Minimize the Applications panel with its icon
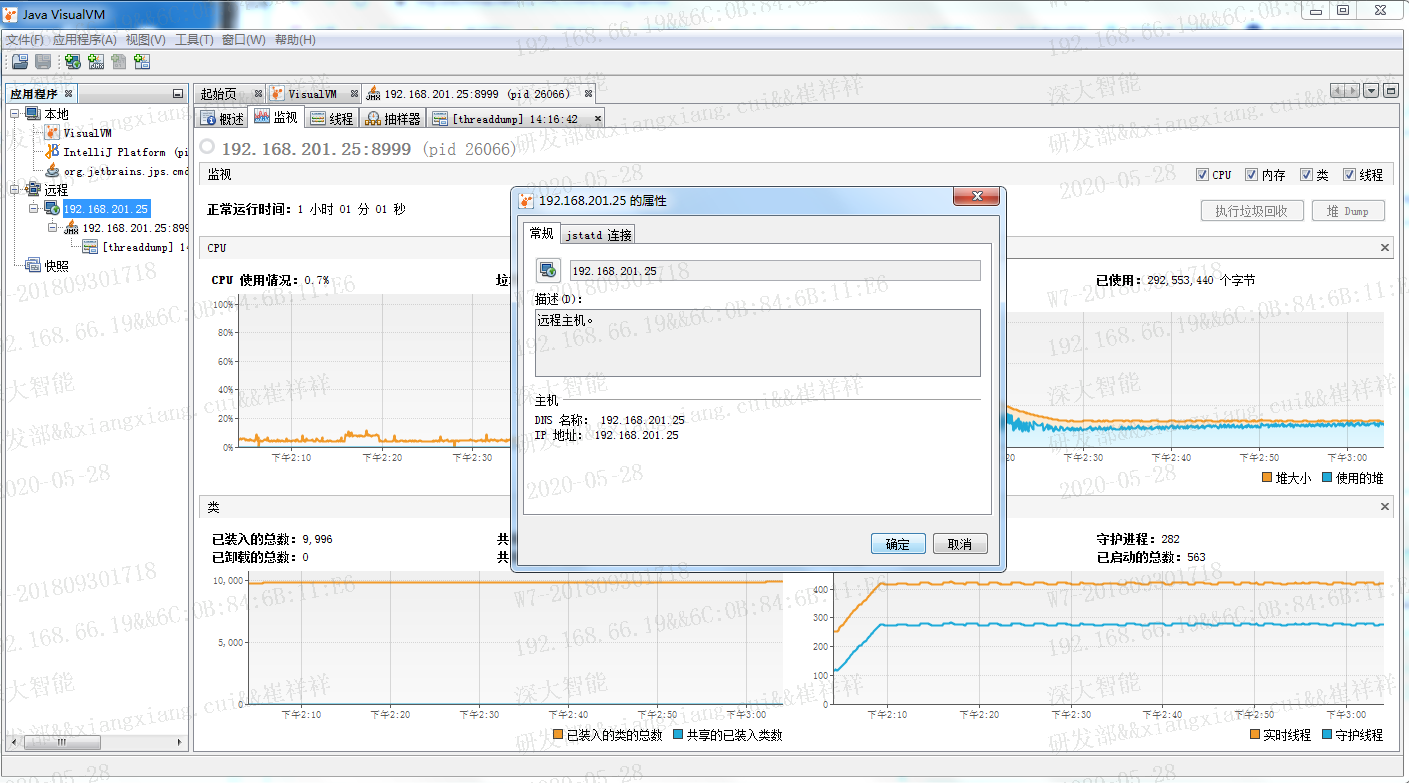This screenshot has height=783, width=1409. click(178, 94)
